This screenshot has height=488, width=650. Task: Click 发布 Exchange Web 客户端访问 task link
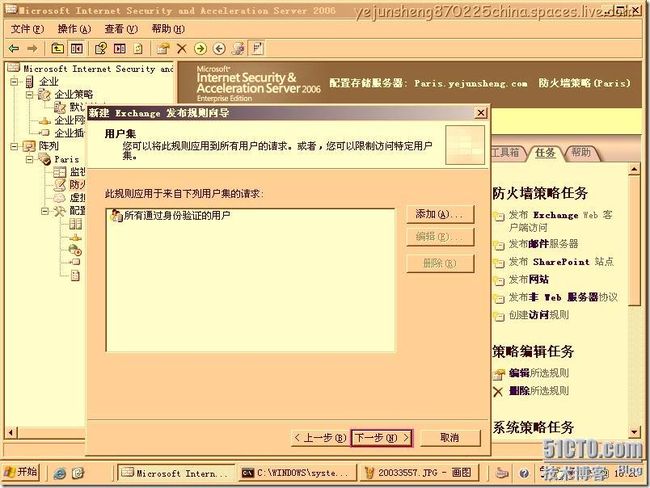[x=560, y=221]
